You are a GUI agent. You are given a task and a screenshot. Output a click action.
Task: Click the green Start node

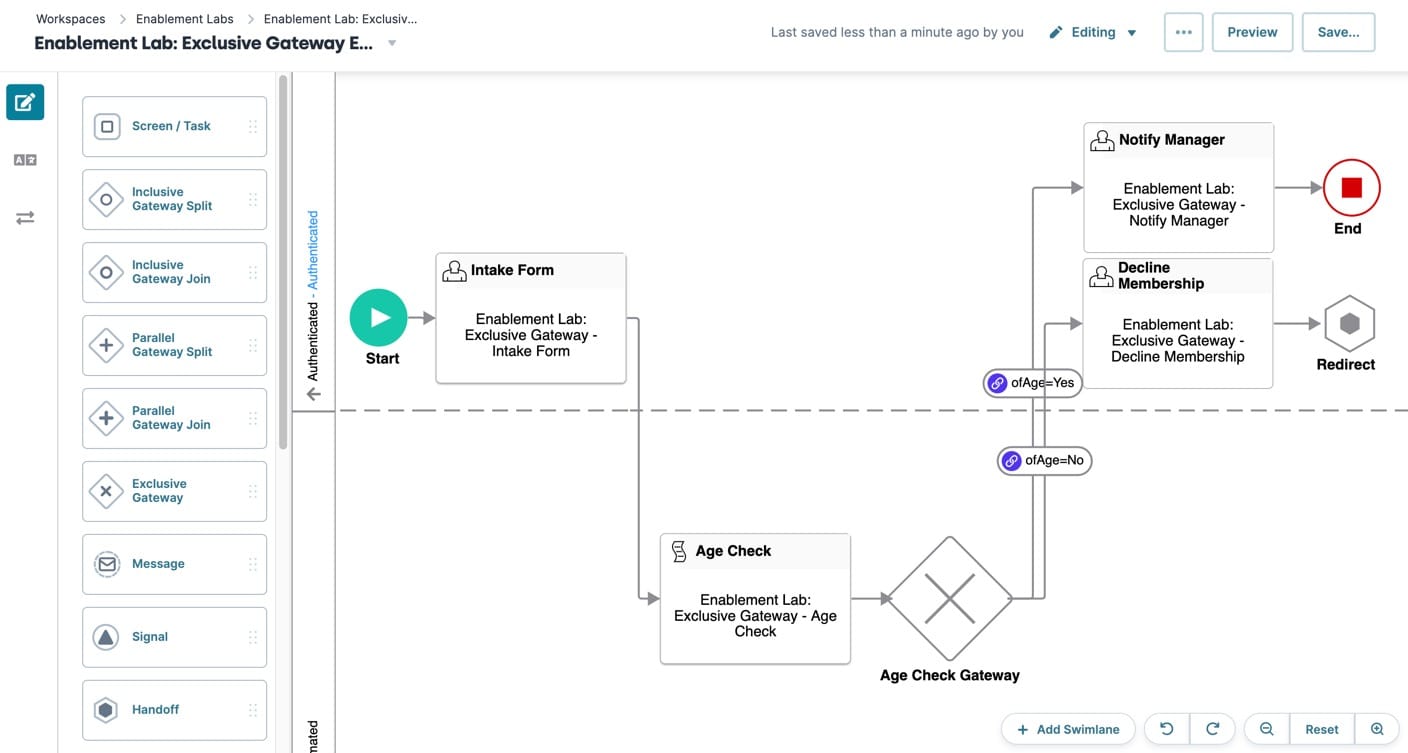click(379, 318)
